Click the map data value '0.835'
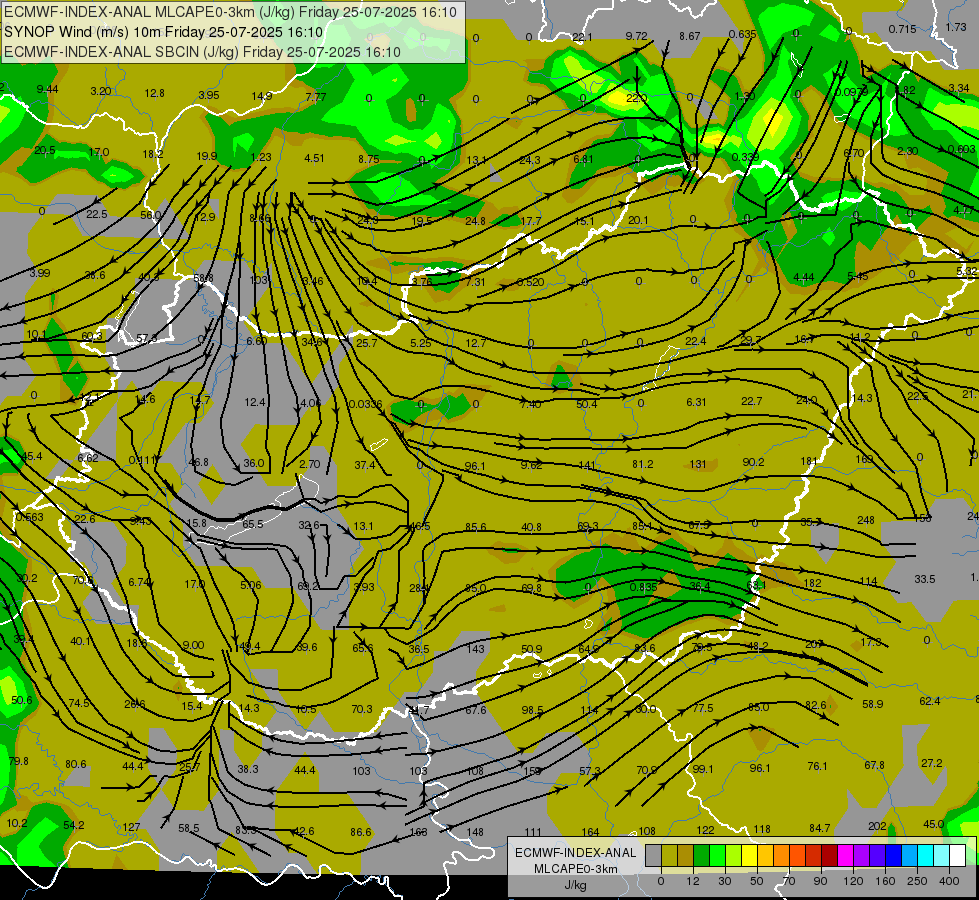 pos(643,587)
